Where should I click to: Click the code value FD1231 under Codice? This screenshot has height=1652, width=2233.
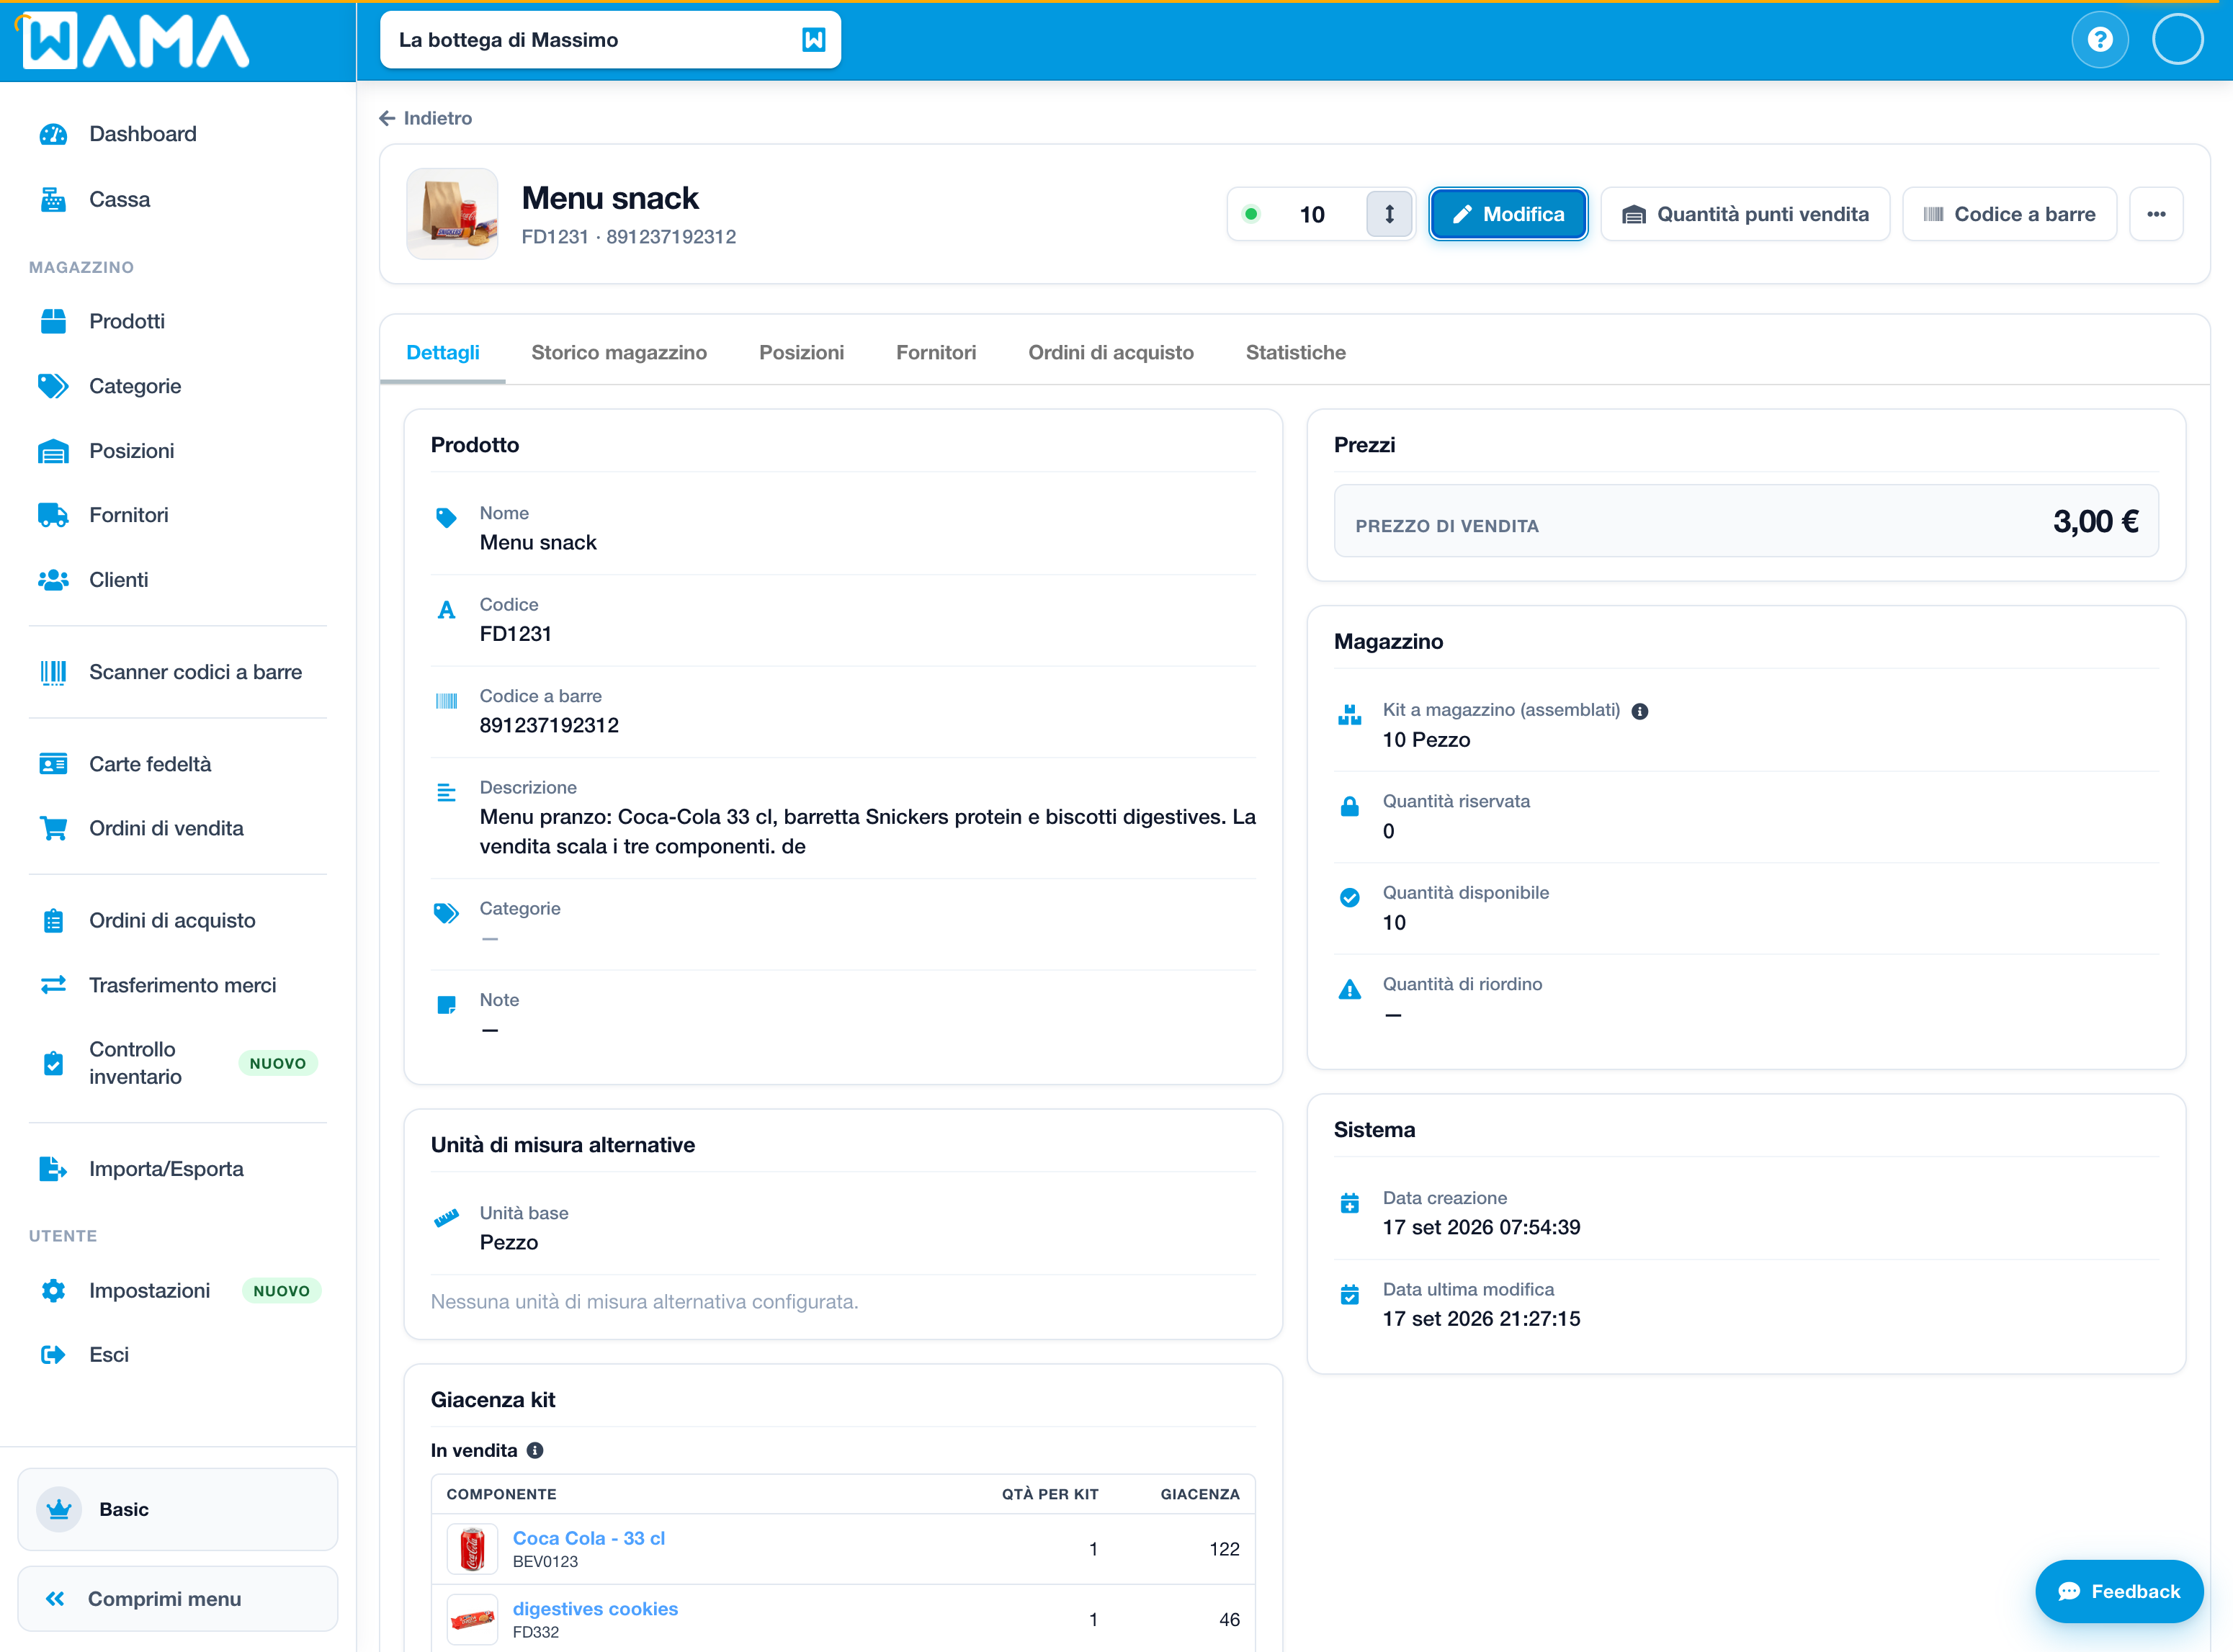pyautogui.click(x=515, y=634)
